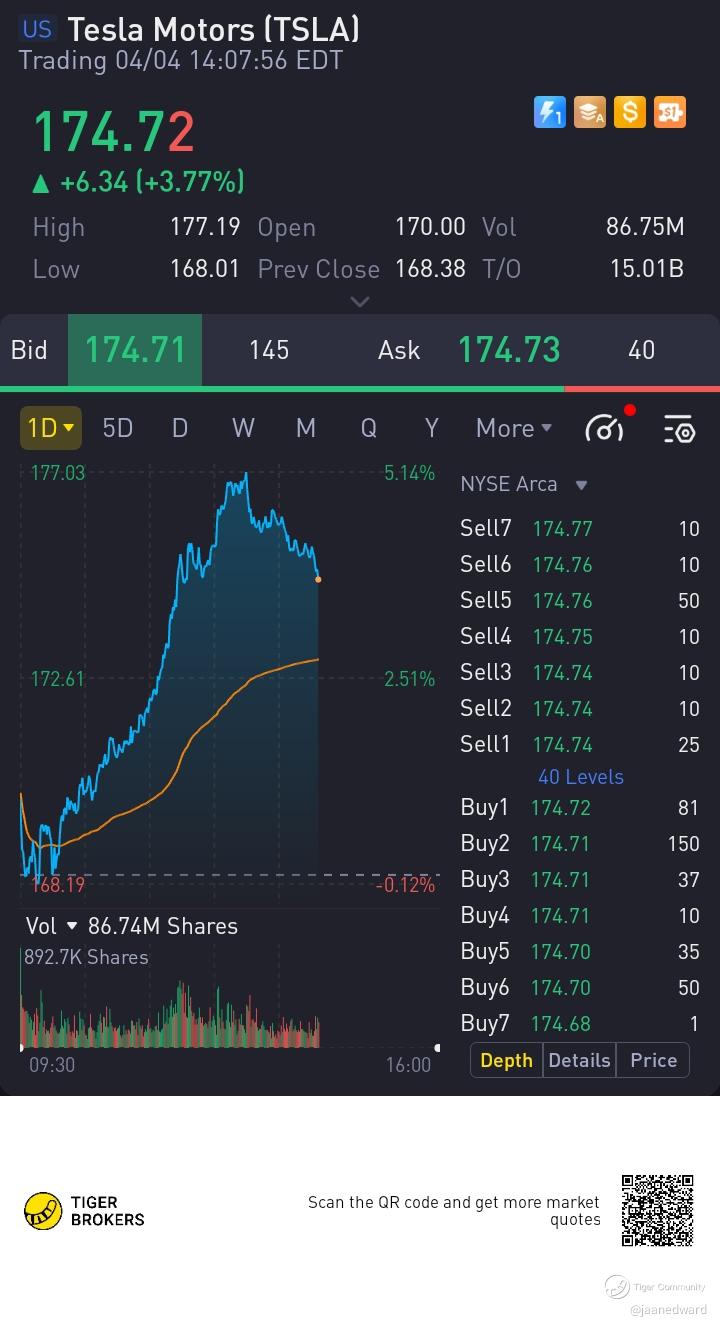Expand quote details chevron below Prev Close
Viewport: 720px width, 1326px height.
pos(360,301)
